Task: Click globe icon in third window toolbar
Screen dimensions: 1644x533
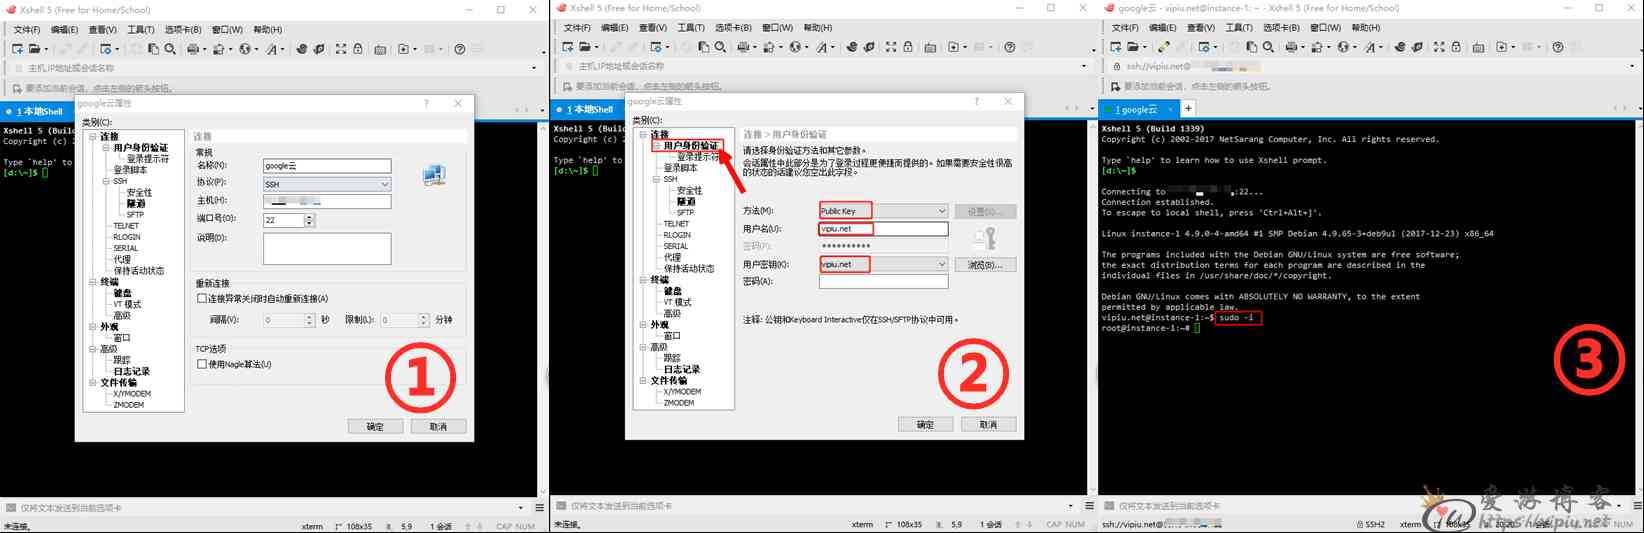Action: pyautogui.click(x=1343, y=47)
